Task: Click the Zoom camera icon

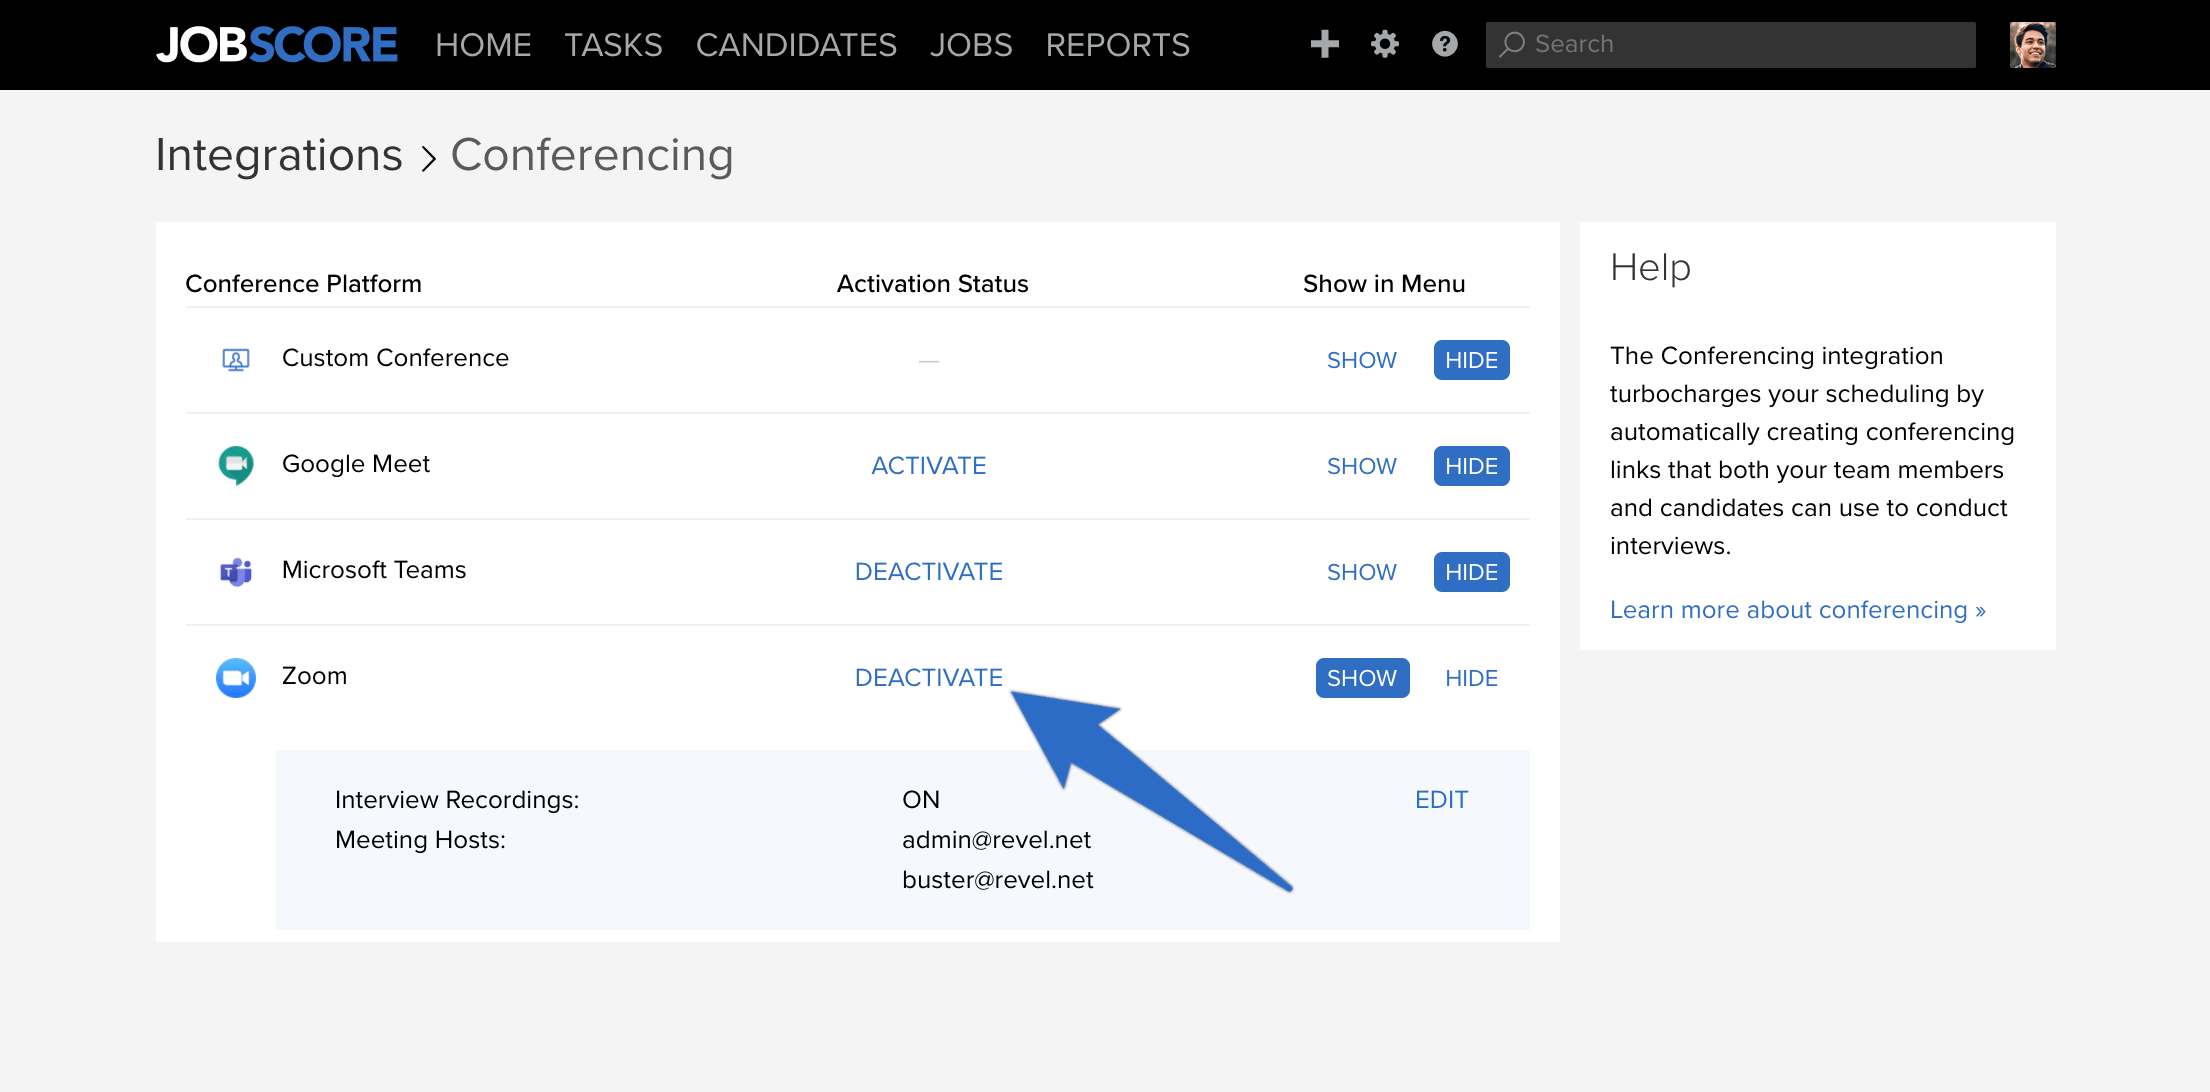Action: click(x=236, y=677)
